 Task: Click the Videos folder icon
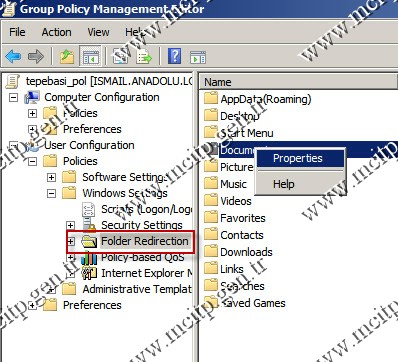point(211,201)
